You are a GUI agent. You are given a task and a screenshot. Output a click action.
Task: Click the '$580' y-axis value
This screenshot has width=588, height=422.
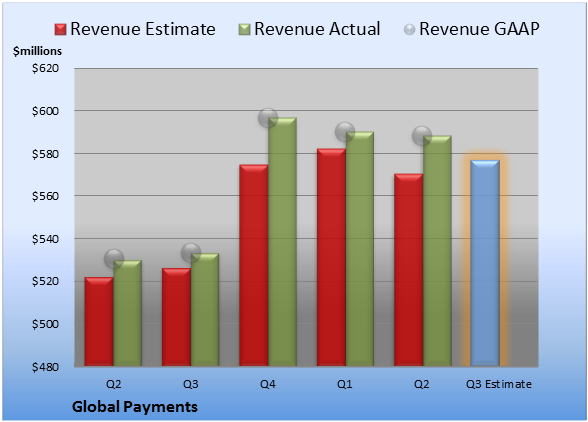(45, 154)
